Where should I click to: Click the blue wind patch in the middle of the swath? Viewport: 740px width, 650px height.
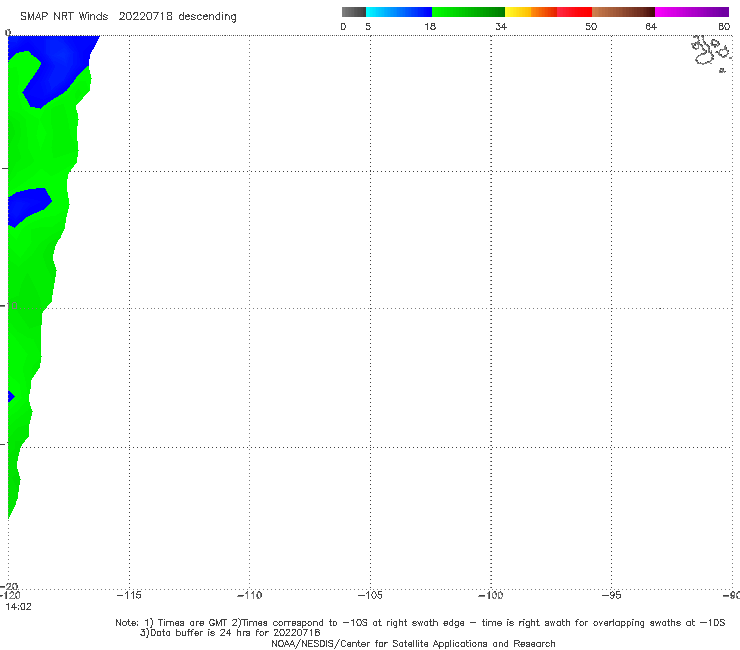[29, 206]
